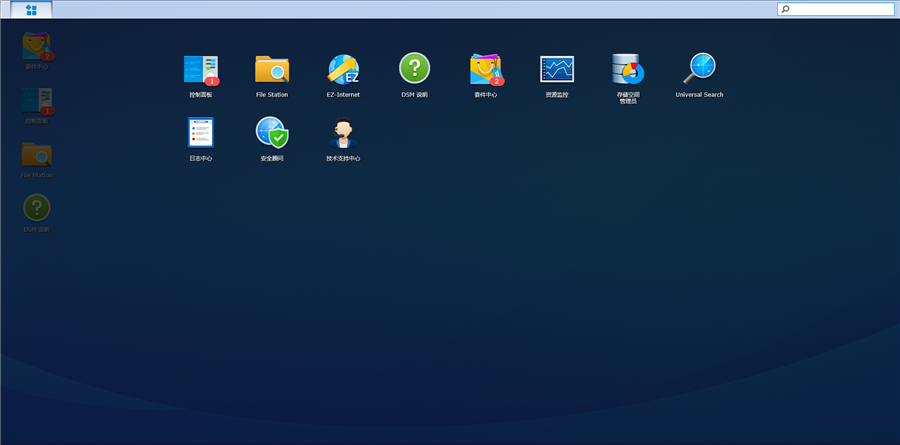Screen dimensions: 900x445
Task: Click the dimmed 套件中心 desktop shortcut
Action: 37,46
